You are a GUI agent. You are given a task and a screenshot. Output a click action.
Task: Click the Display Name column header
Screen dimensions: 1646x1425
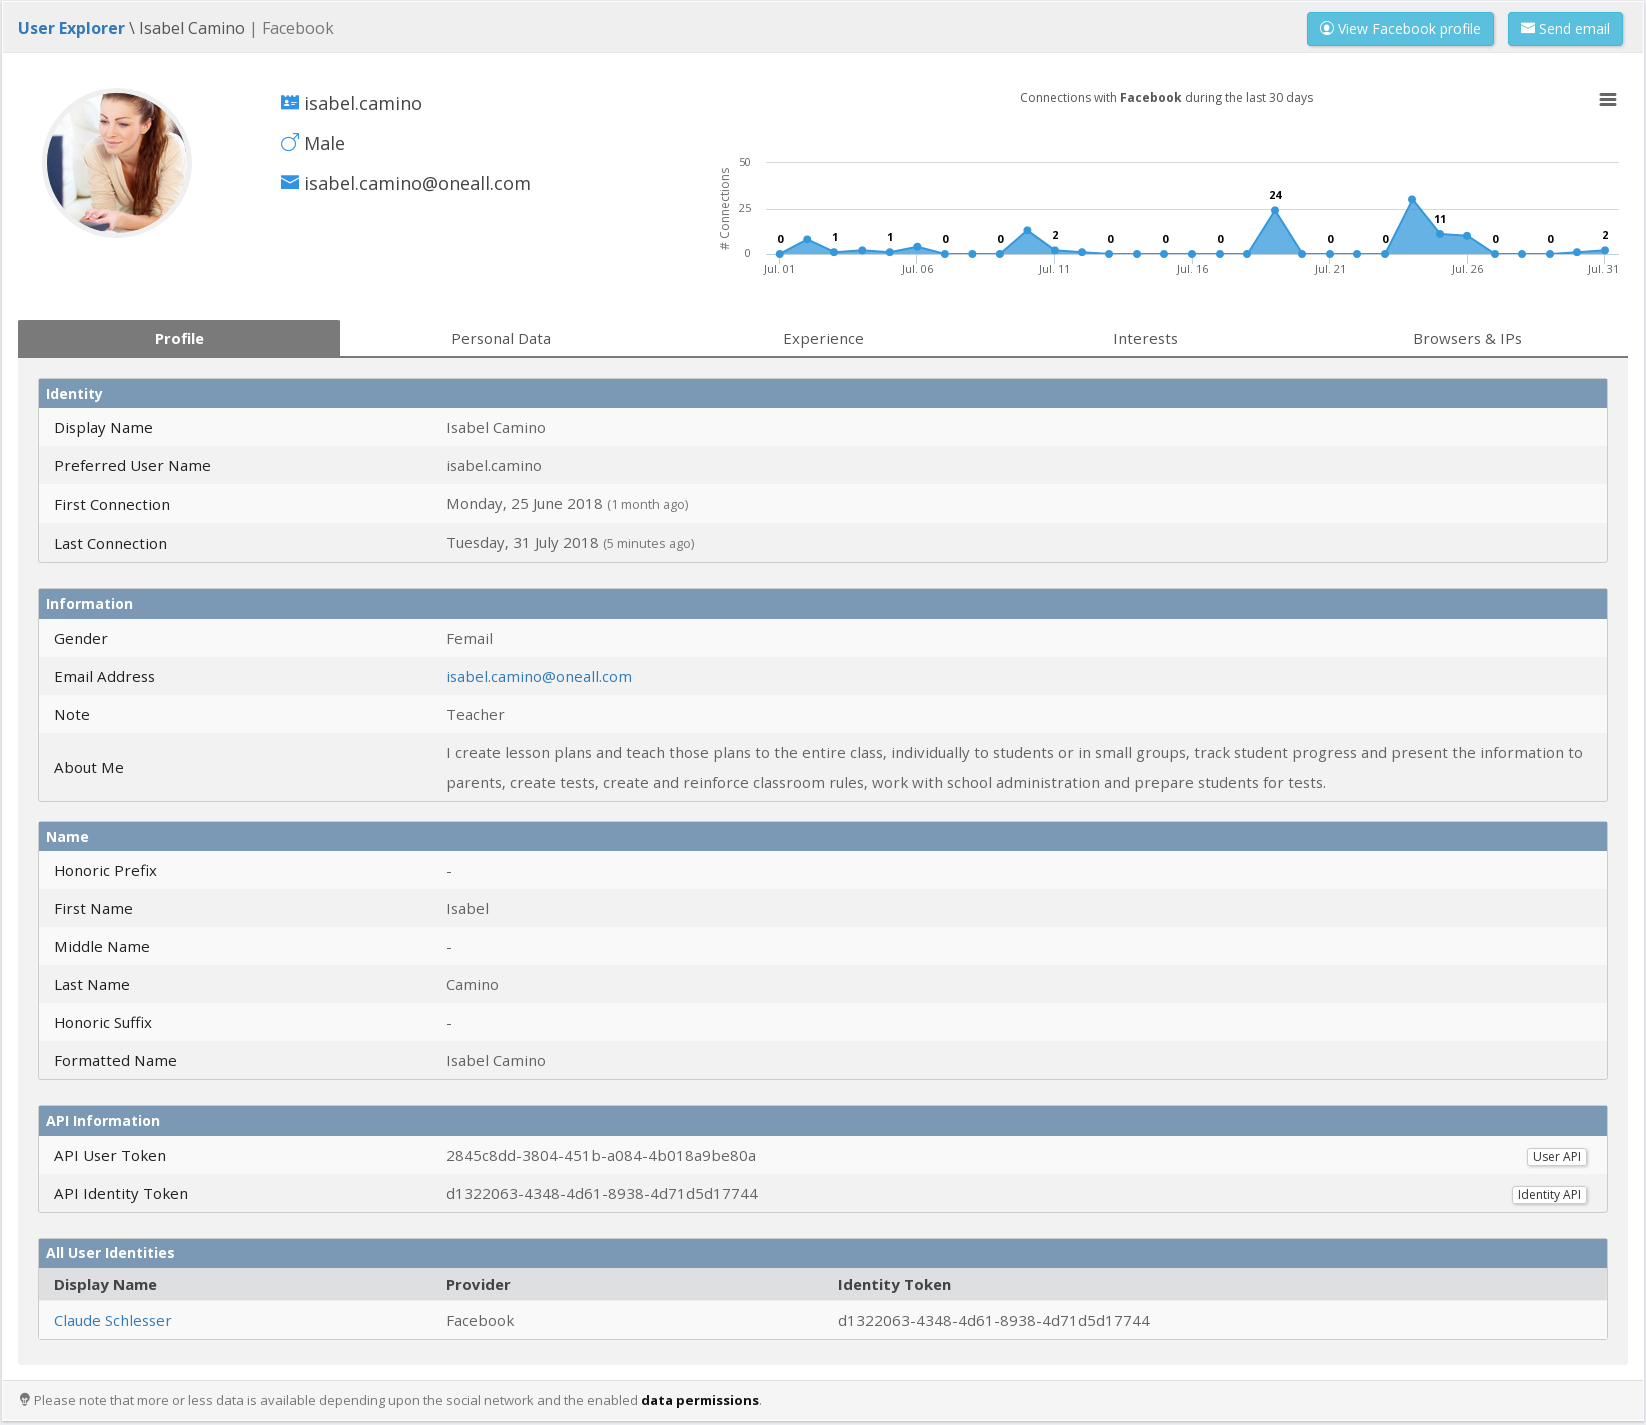(105, 1285)
